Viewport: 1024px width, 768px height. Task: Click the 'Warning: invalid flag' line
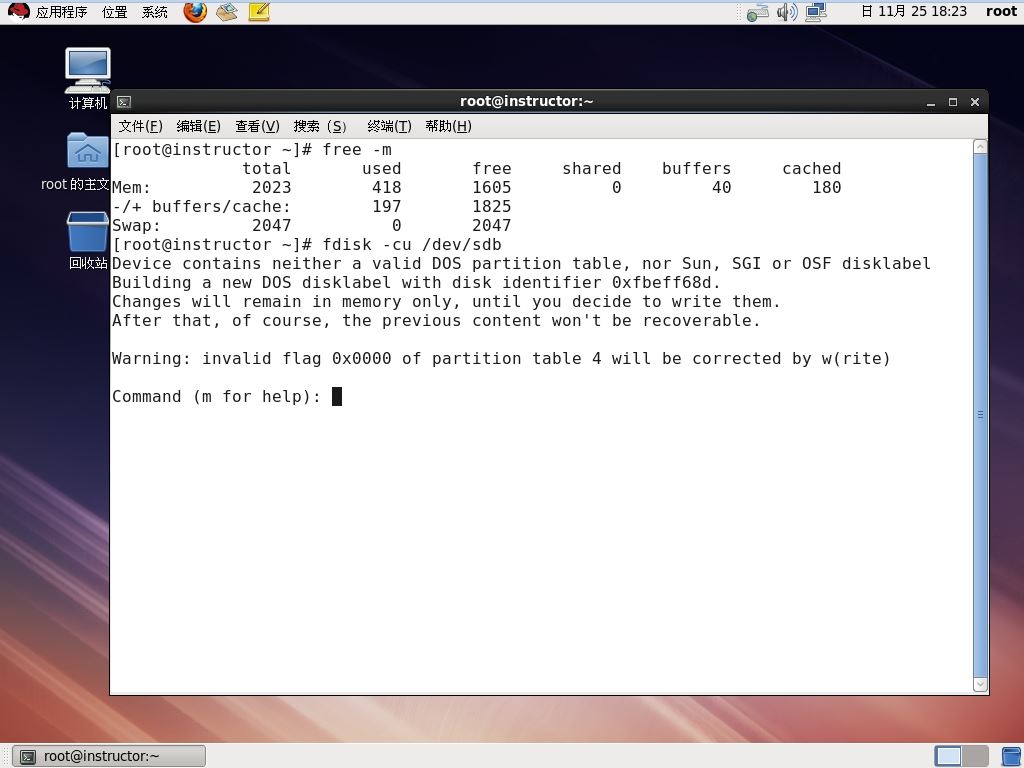pyautogui.click(x=501, y=359)
